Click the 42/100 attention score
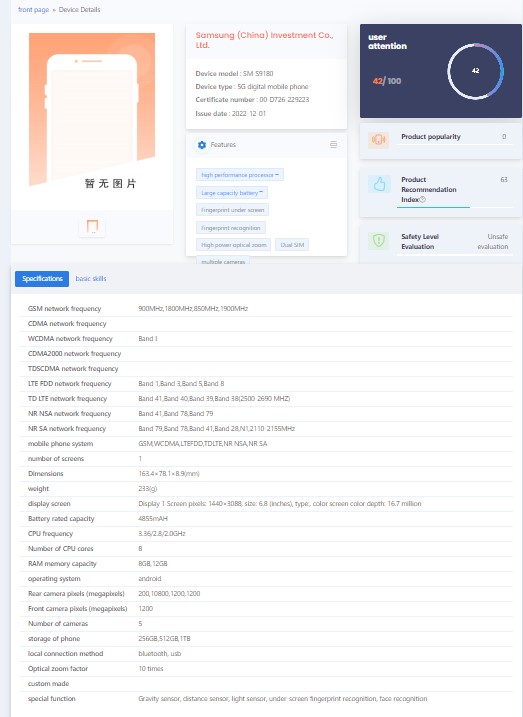This screenshot has width=523, height=717. (387, 81)
